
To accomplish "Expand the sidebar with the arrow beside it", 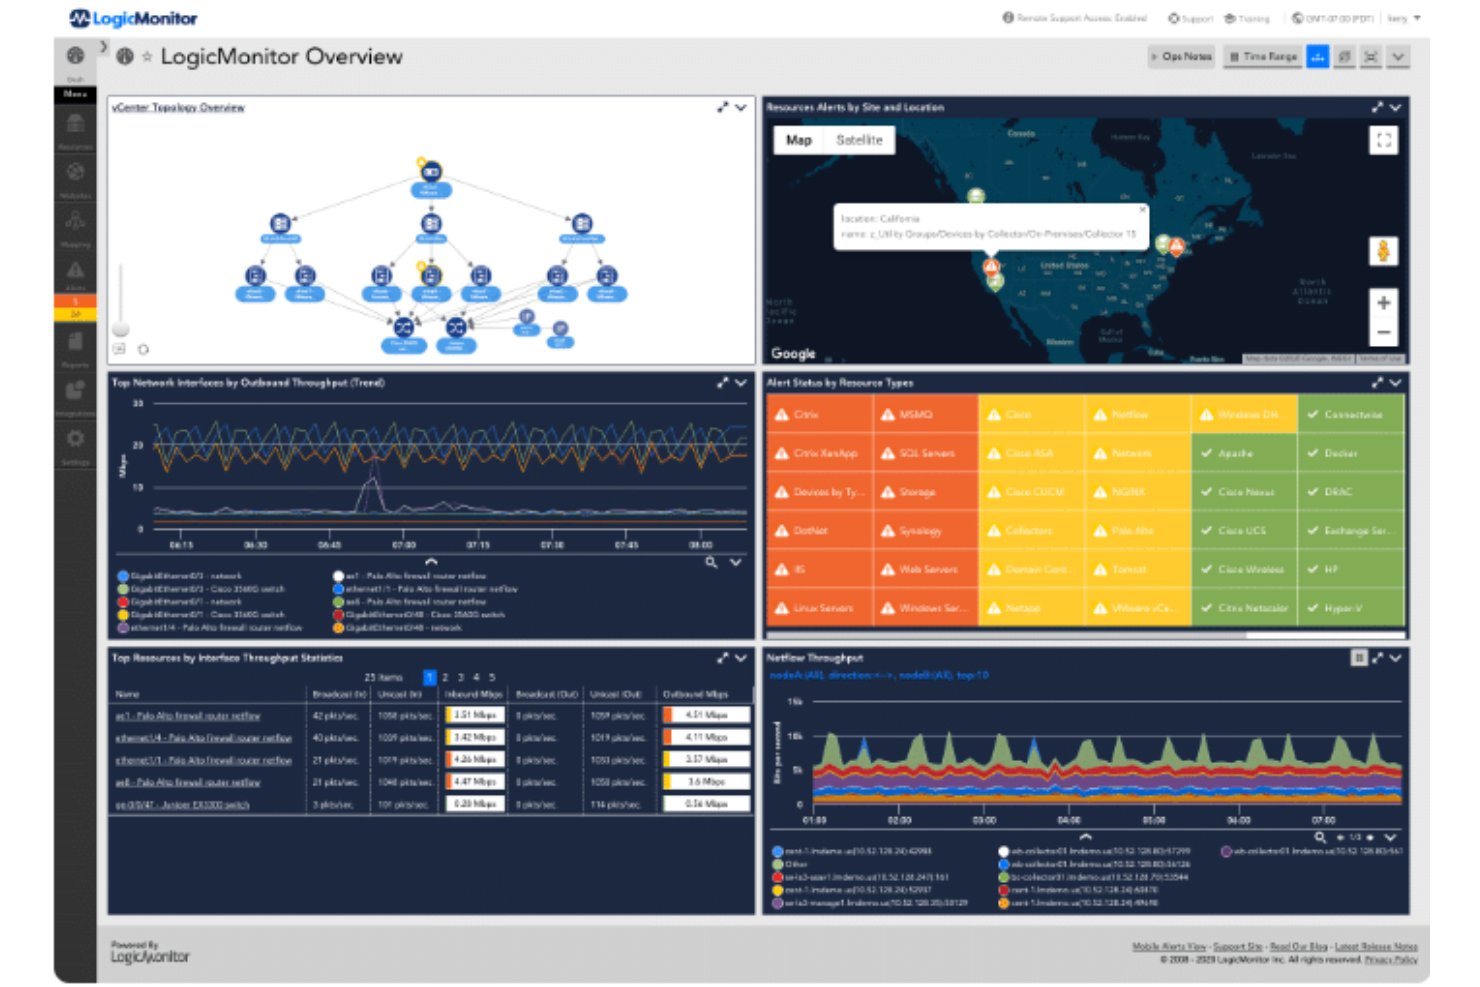I will click(103, 47).
